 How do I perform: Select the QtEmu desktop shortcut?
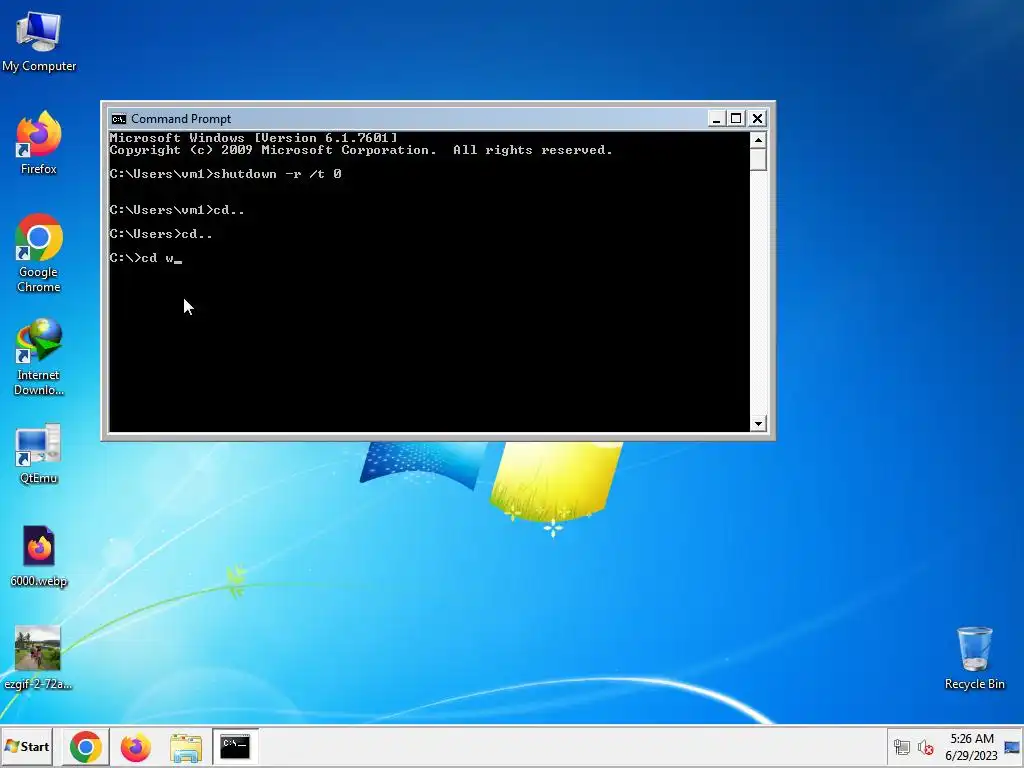[39, 454]
